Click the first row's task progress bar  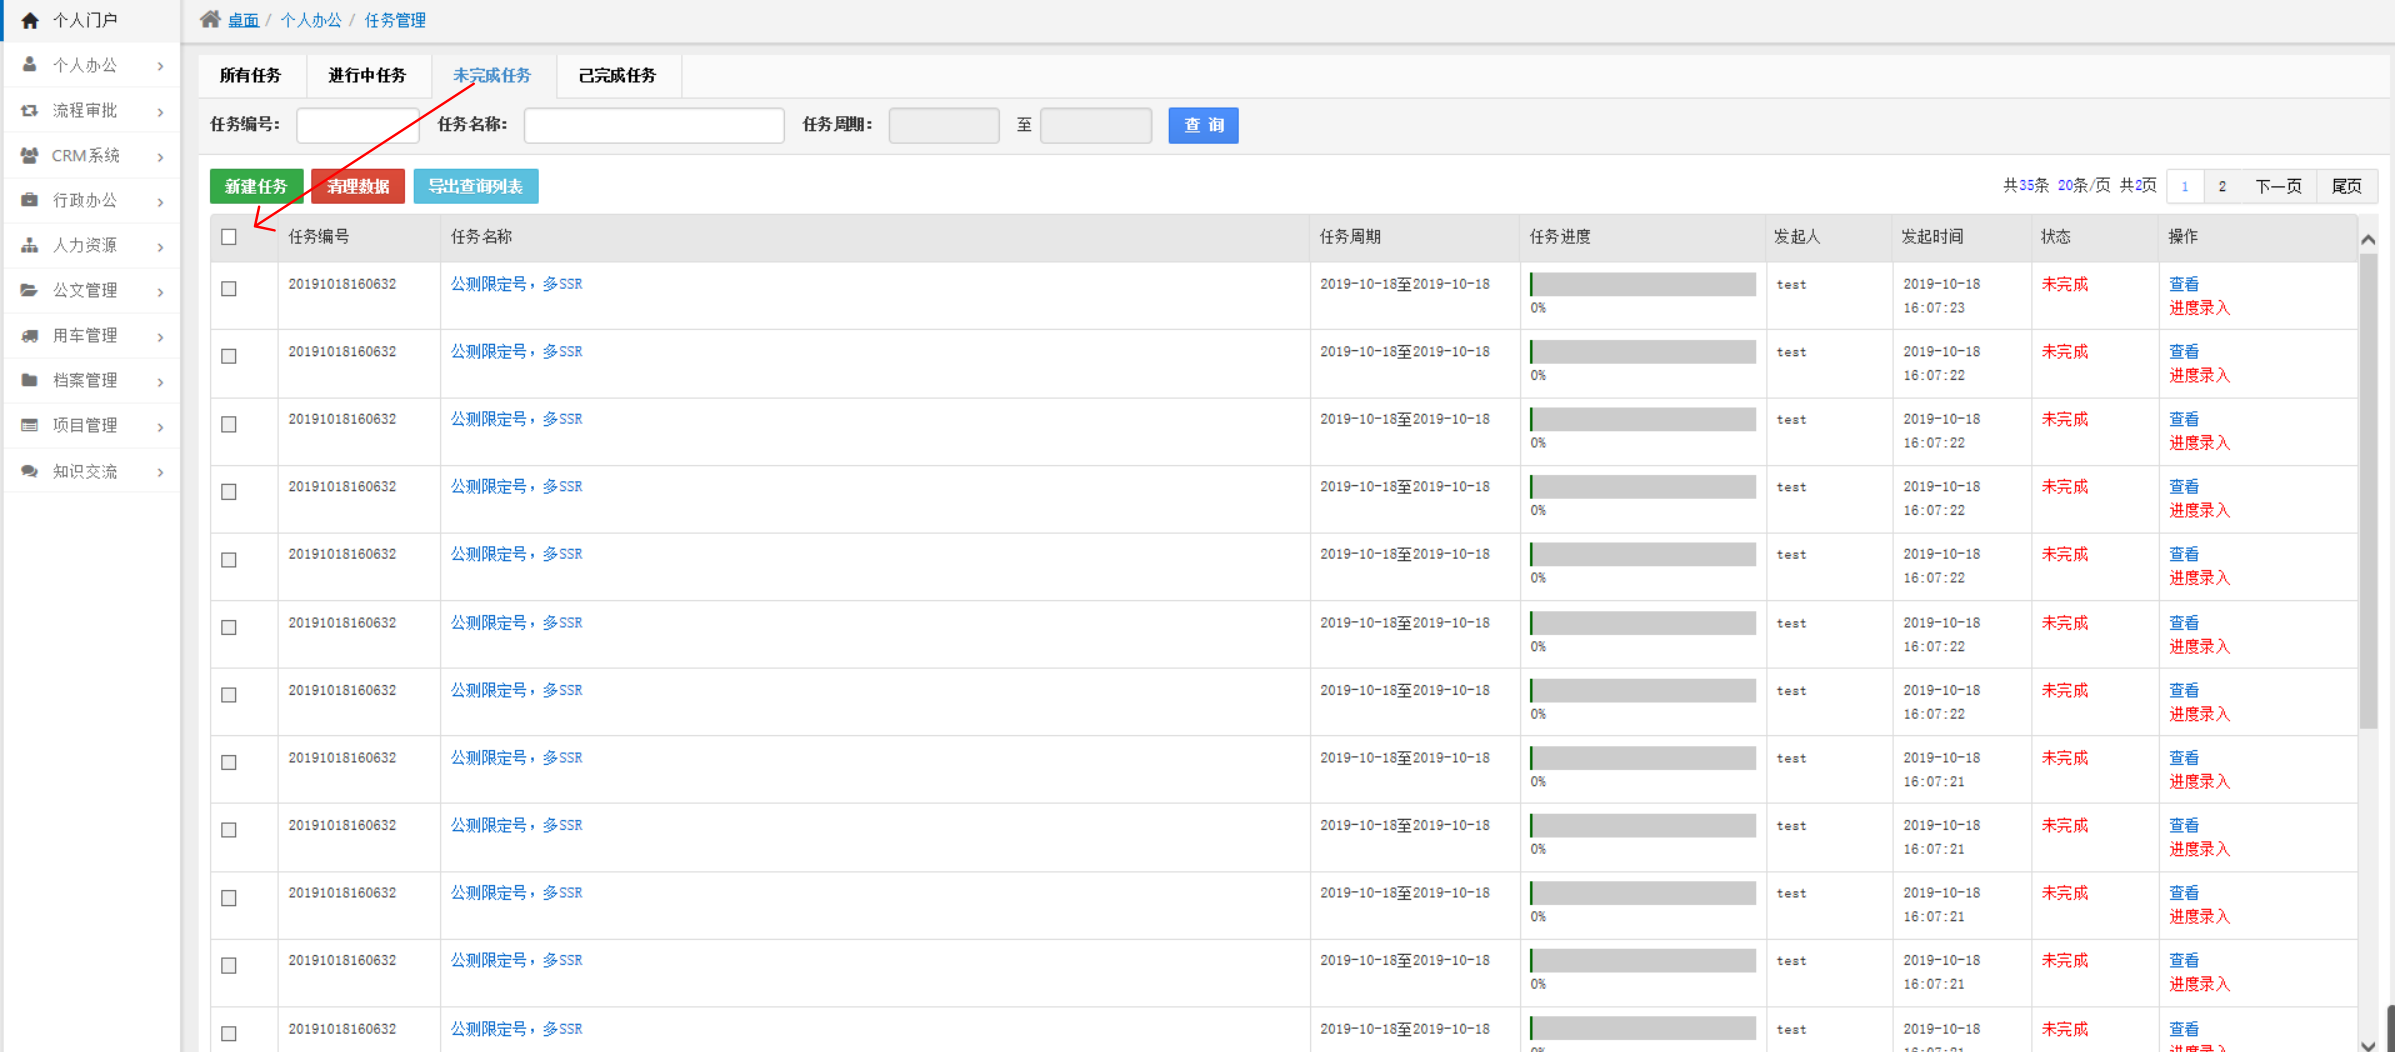coord(1642,285)
